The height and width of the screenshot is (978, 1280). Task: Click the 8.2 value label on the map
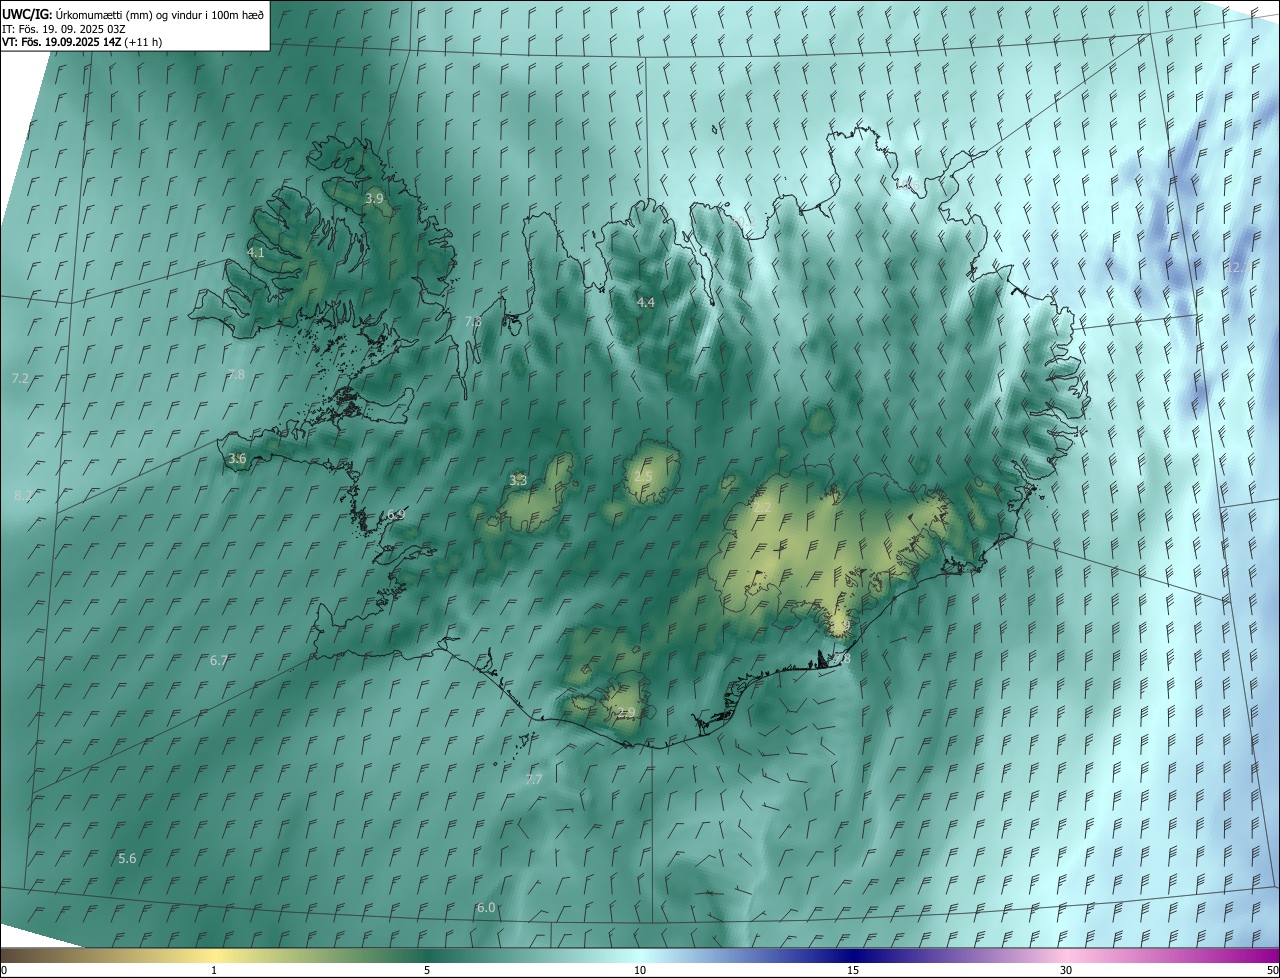[23, 495]
